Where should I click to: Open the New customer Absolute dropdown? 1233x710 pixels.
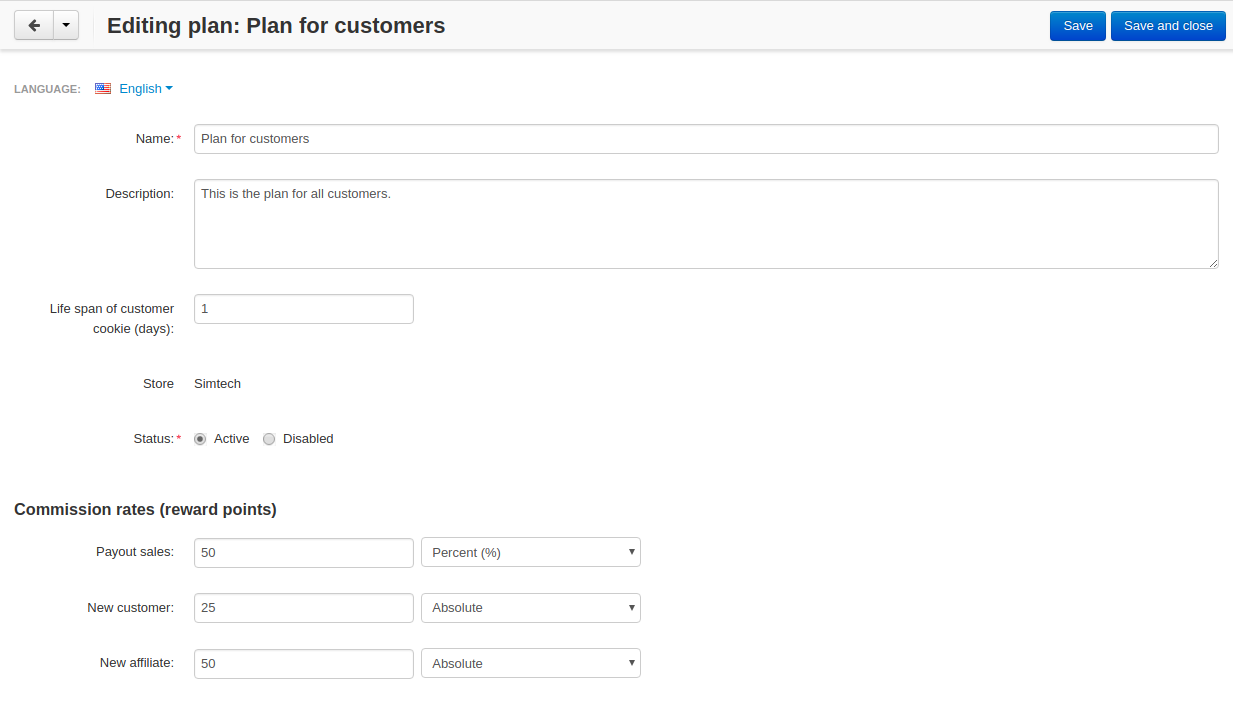tap(531, 607)
